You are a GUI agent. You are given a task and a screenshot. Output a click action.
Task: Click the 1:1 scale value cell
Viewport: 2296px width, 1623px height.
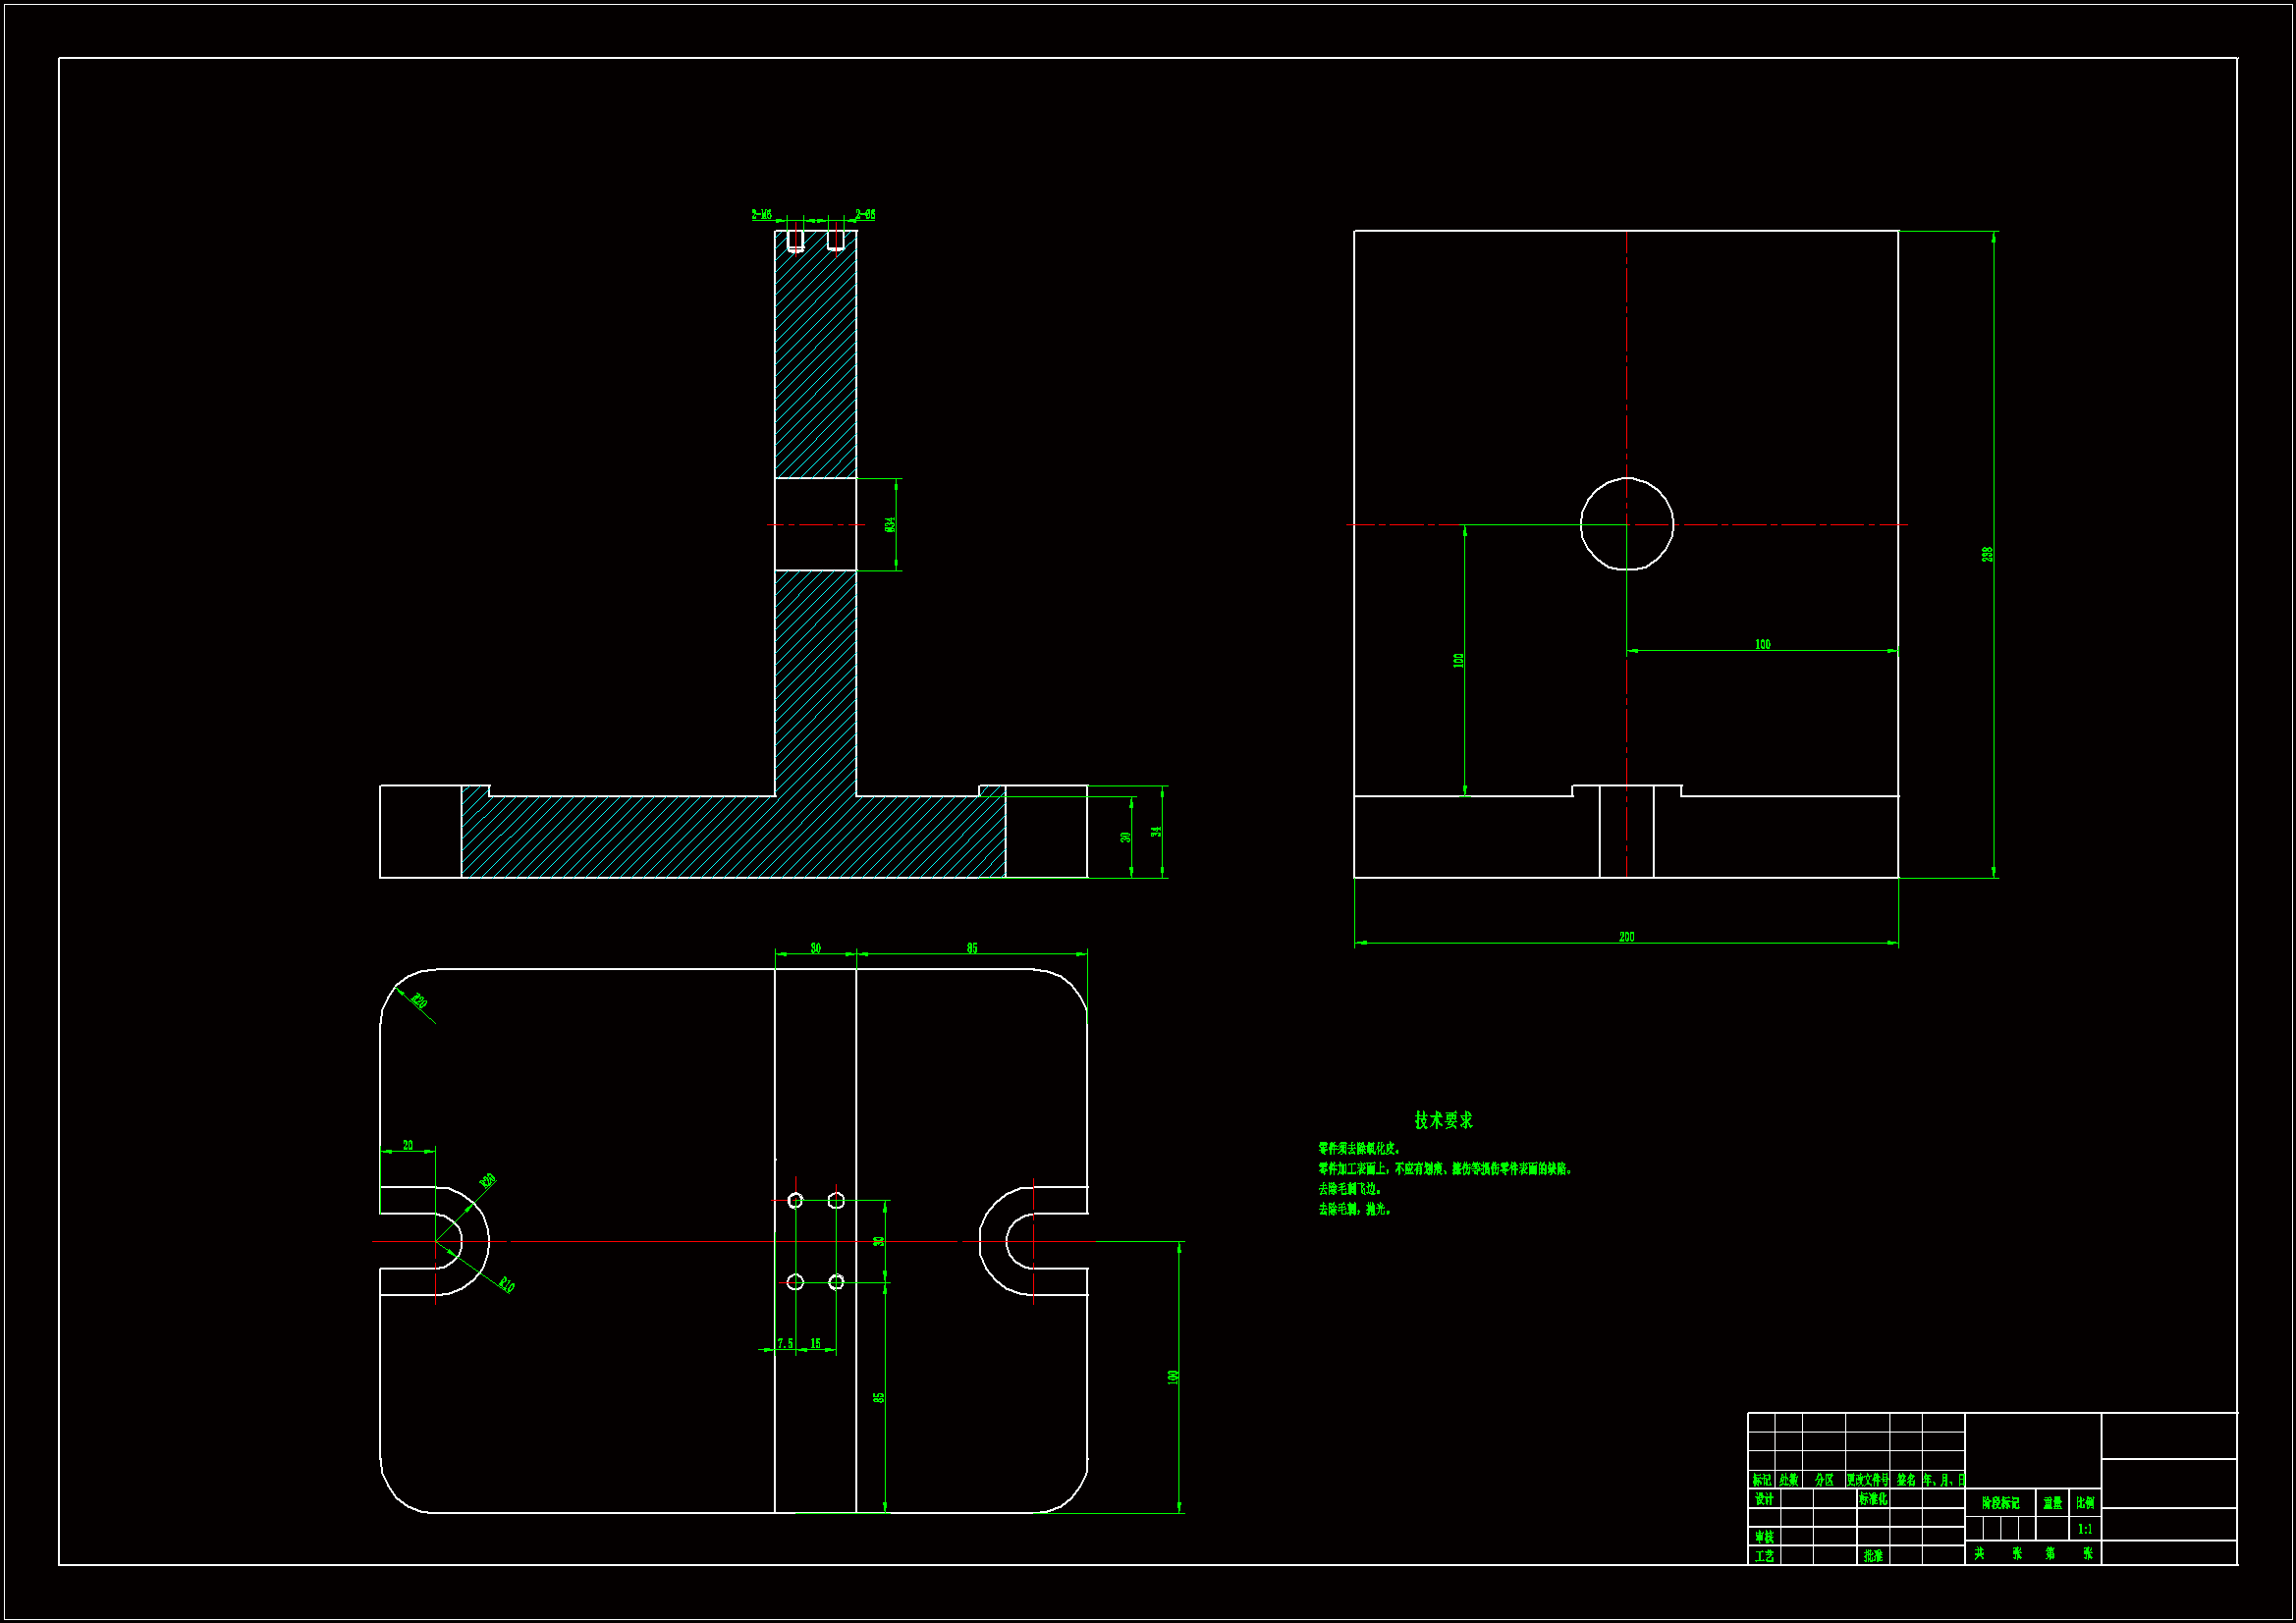pyautogui.click(x=2085, y=1528)
